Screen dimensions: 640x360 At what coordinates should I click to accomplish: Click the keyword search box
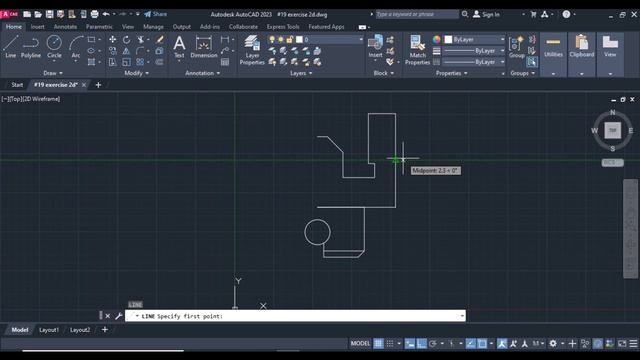tap(417, 14)
